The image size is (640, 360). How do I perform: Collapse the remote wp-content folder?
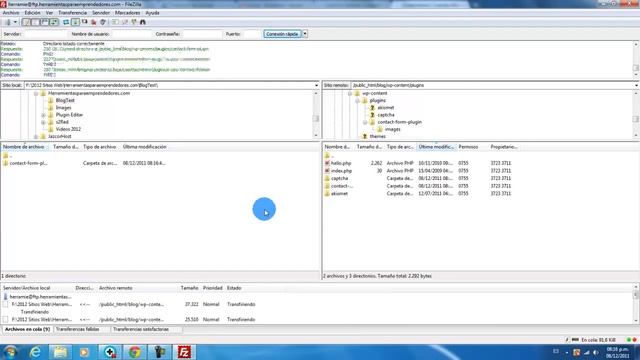(350, 93)
